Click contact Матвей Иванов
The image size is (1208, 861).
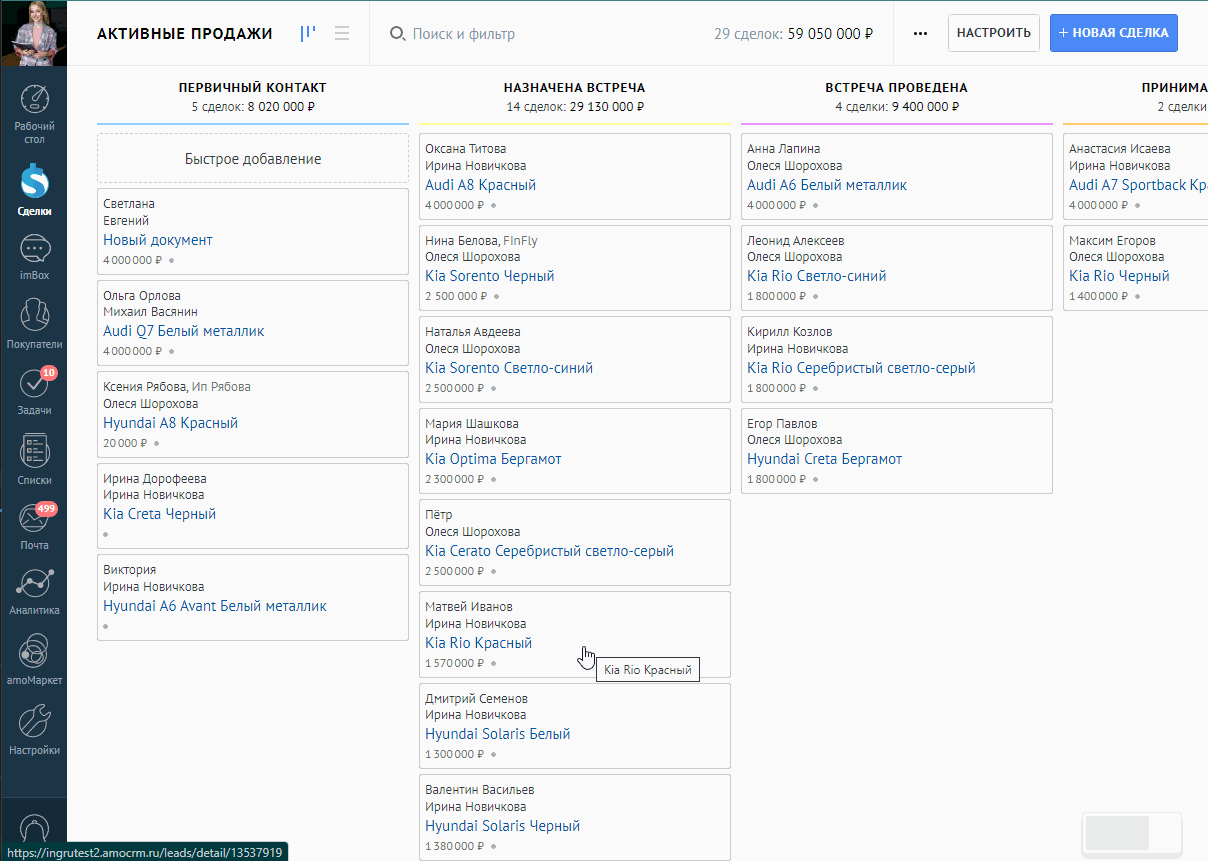tap(469, 607)
